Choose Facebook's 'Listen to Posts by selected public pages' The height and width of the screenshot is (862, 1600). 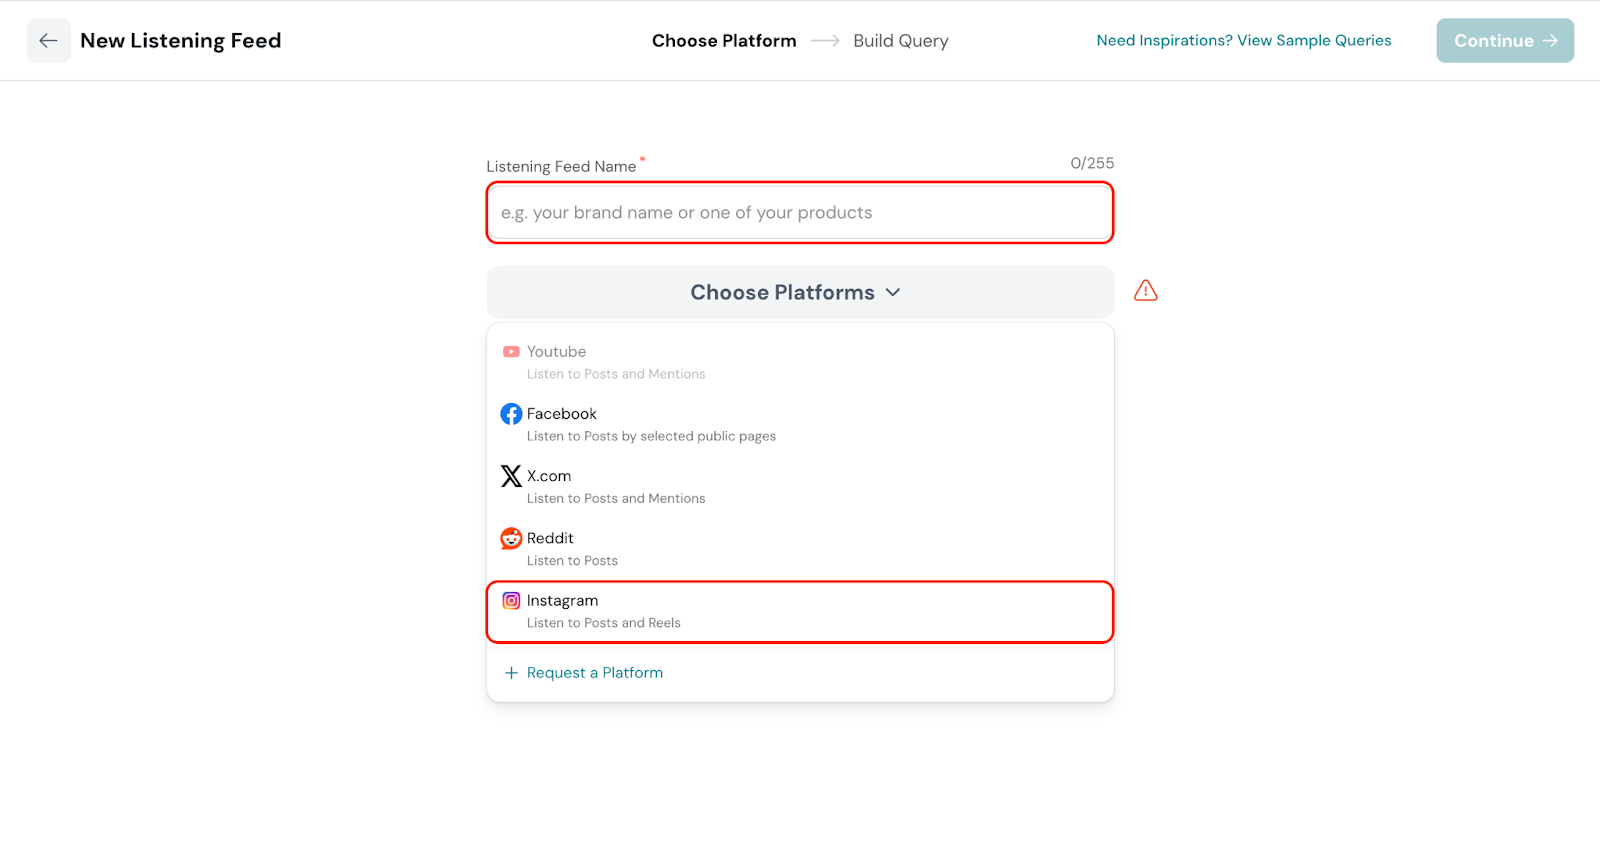(x=651, y=436)
